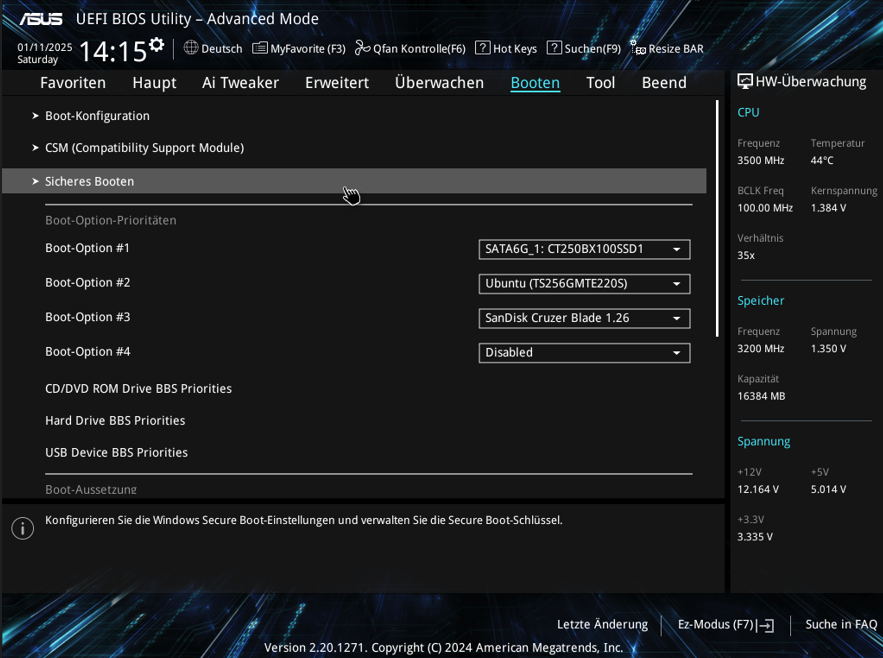Switch to the Haupt tab
Screen dimensions: 883x658
[x=154, y=83]
